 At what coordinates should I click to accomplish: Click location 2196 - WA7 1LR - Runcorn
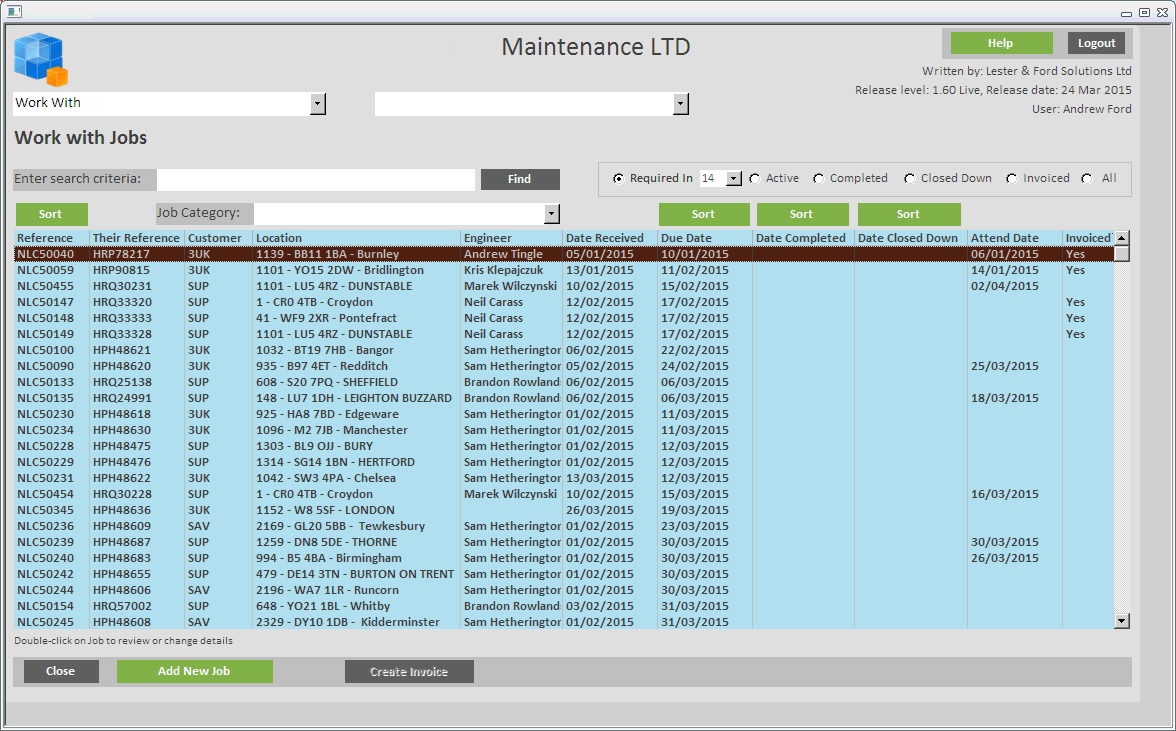pyautogui.click(x=327, y=590)
